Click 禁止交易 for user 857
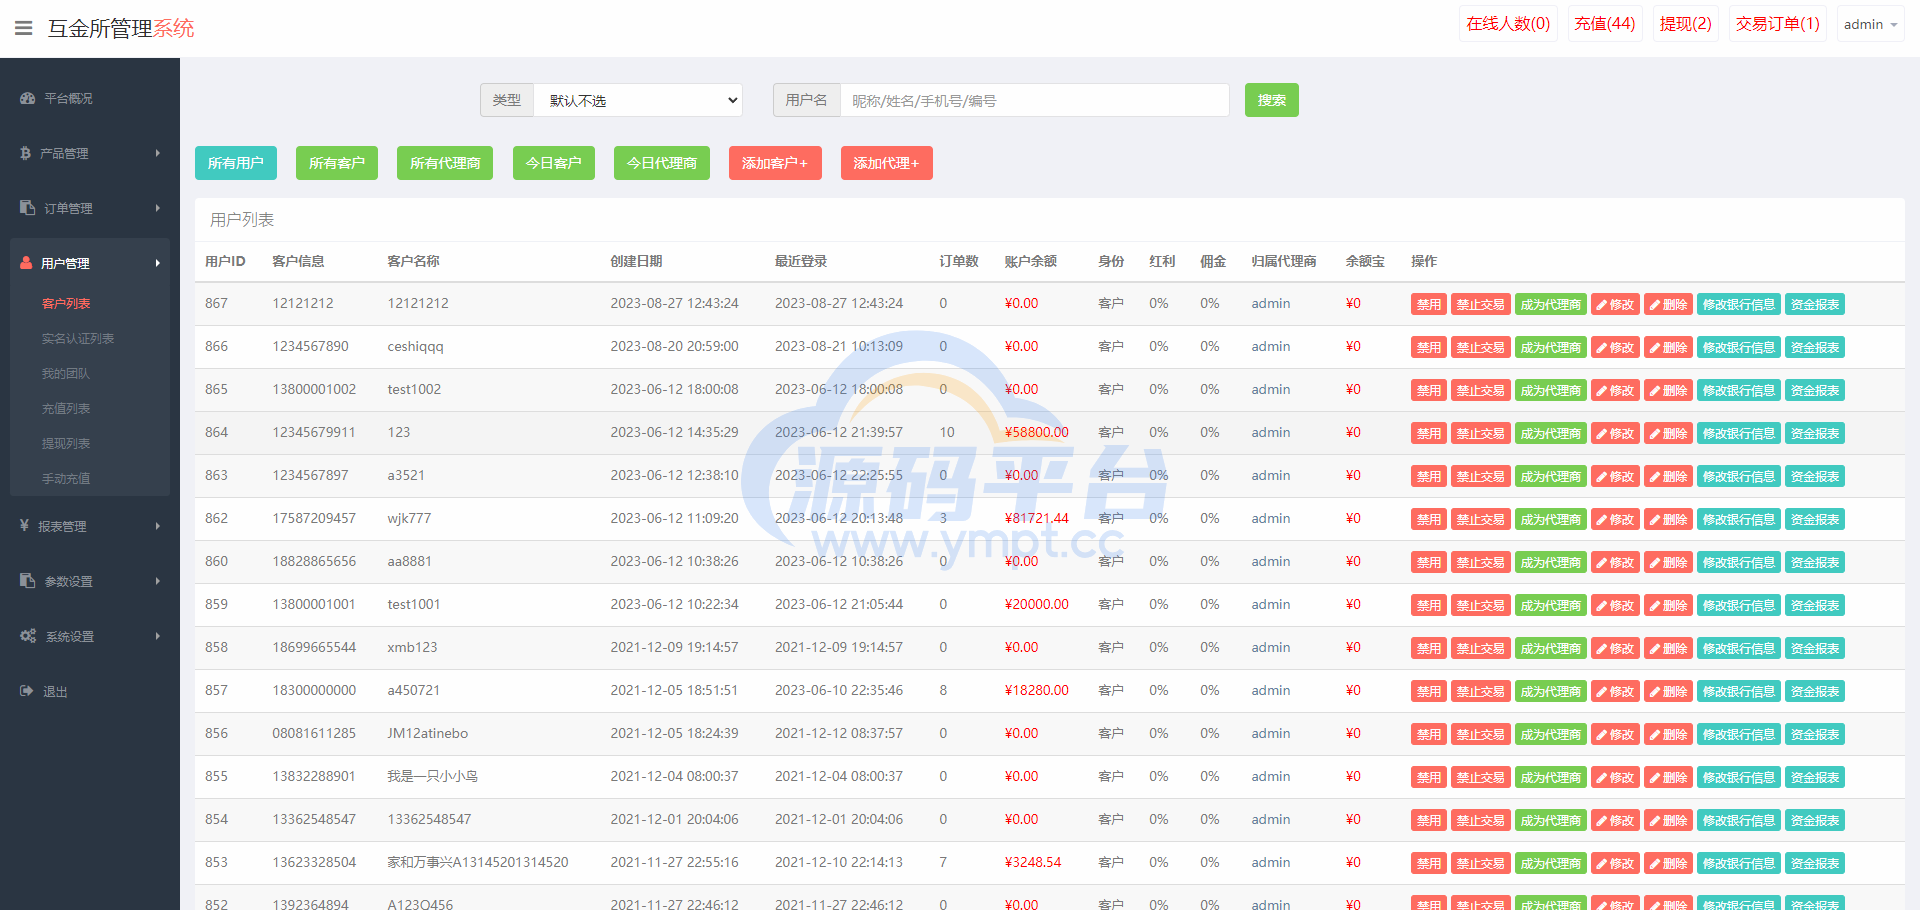The image size is (1920, 910). [1481, 692]
